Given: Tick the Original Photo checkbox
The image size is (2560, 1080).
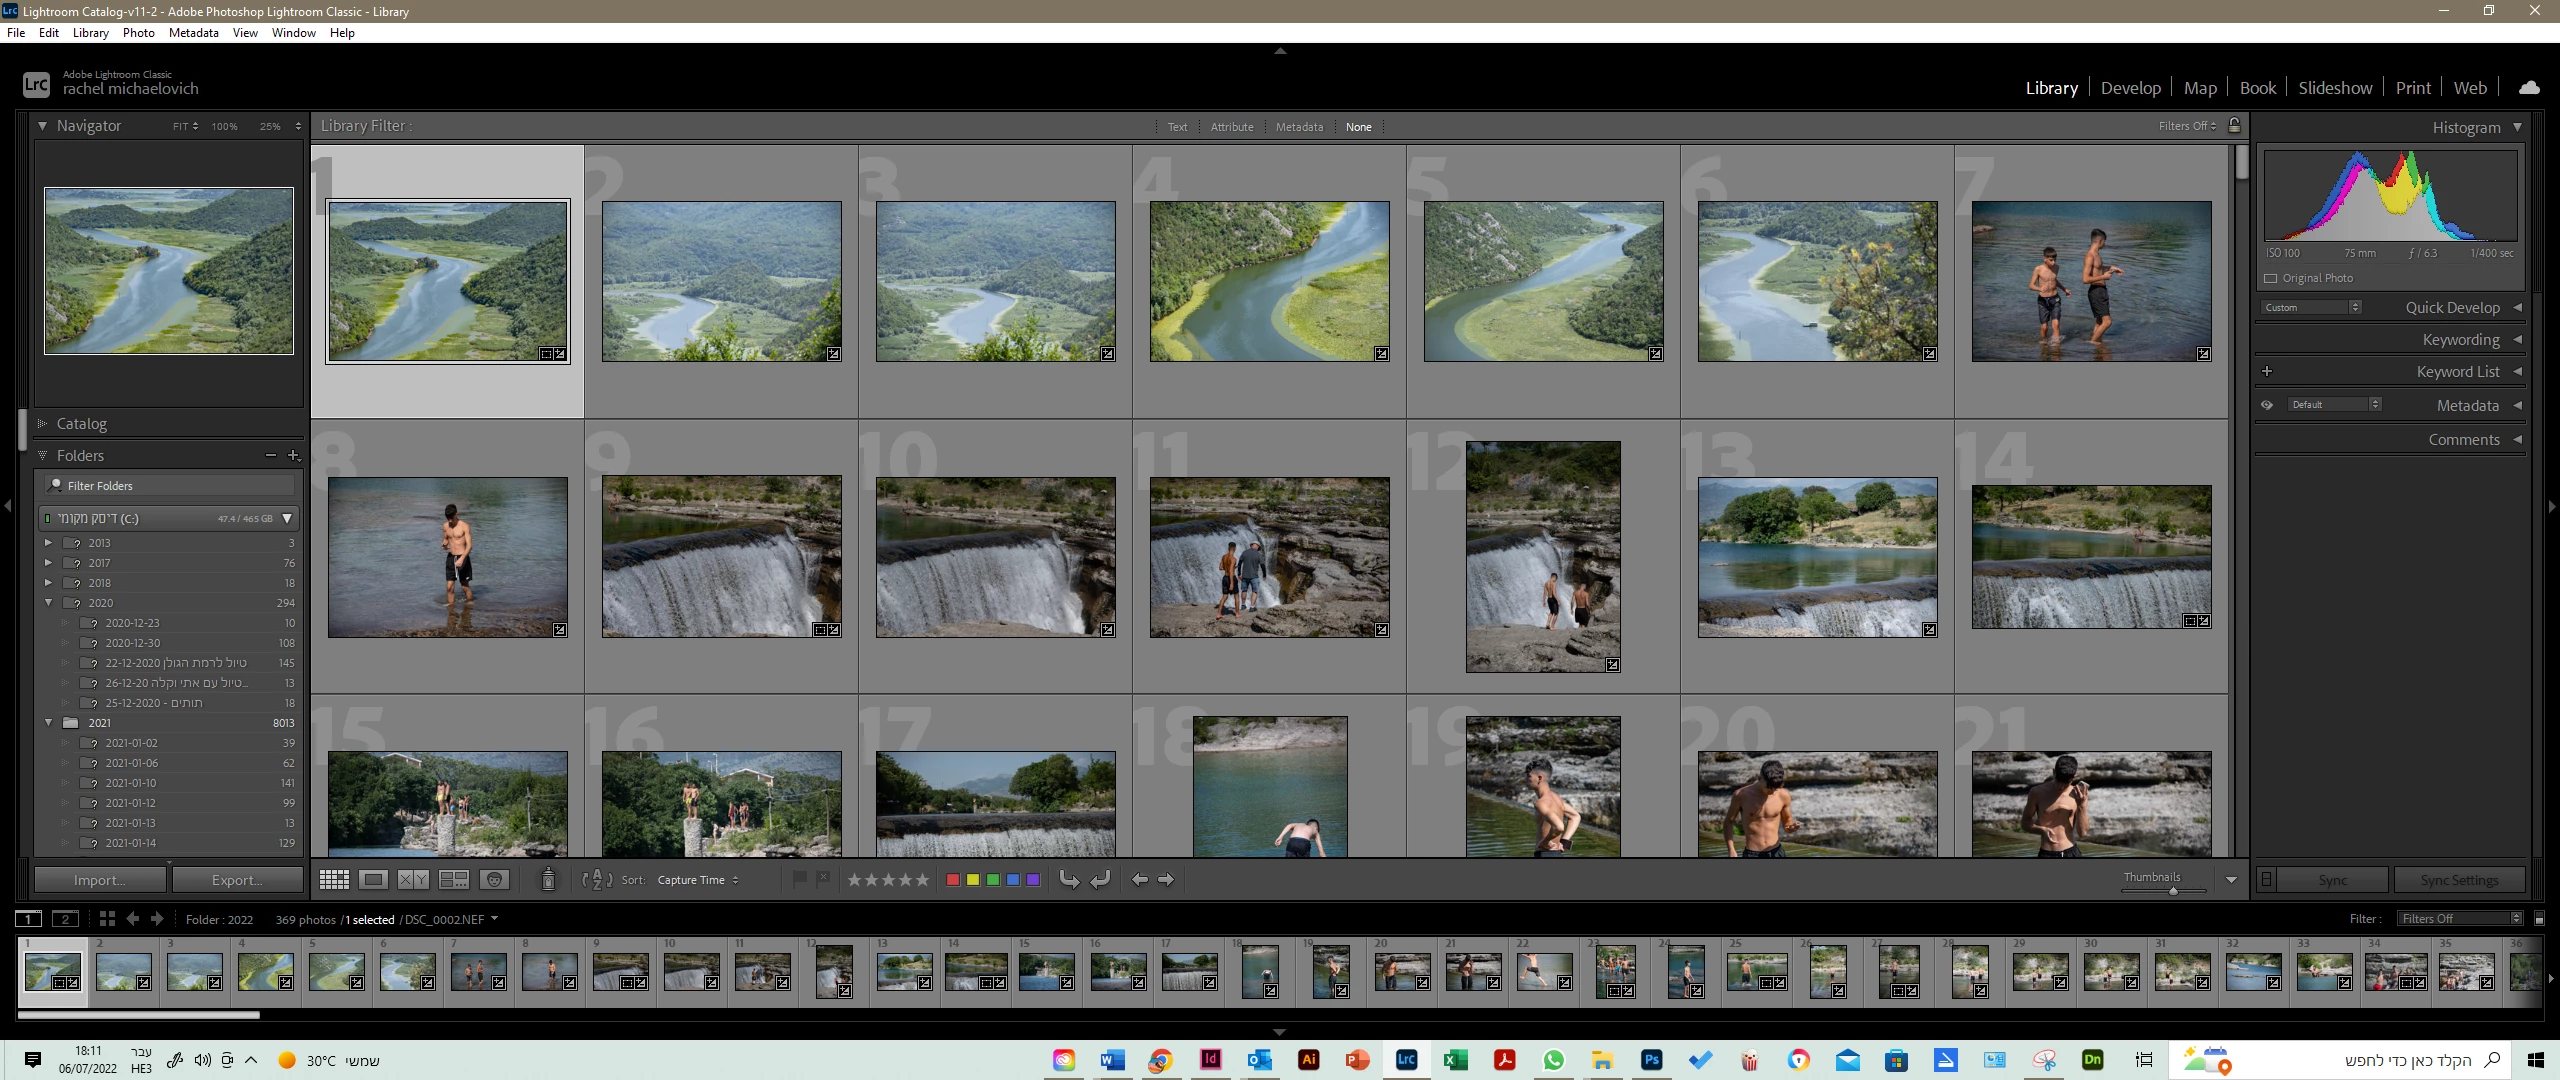Looking at the screenshot, I should click(2270, 278).
